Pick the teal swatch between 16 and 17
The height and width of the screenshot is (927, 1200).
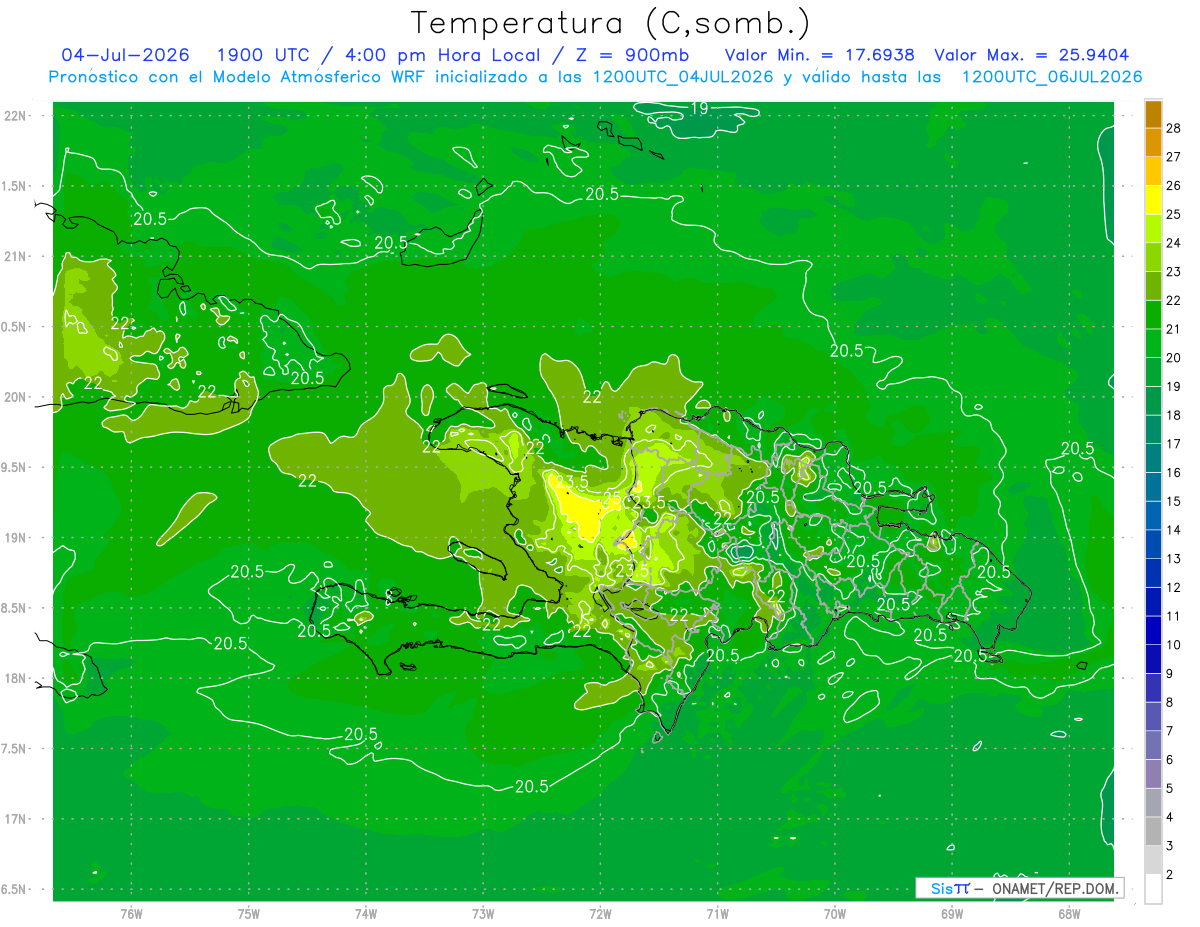click(x=1153, y=458)
